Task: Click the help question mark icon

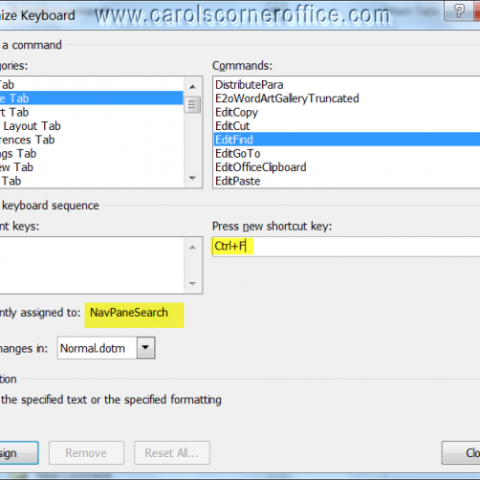Action: coord(459,11)
